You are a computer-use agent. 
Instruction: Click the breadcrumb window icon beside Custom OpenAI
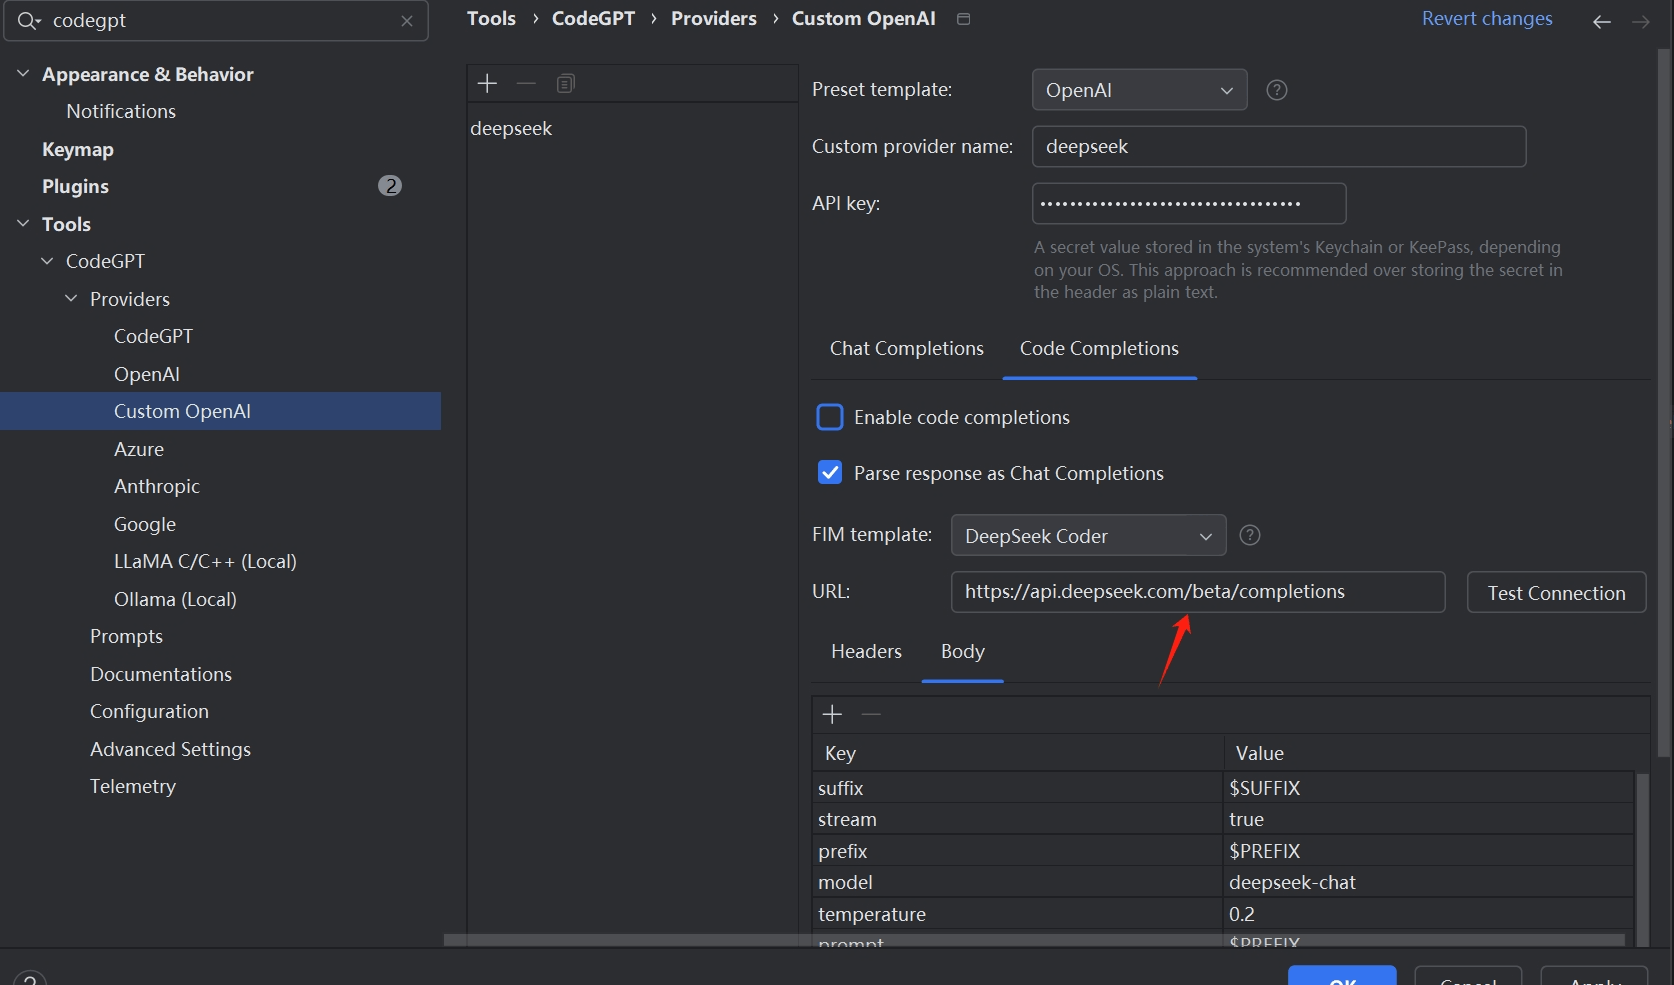[964, 19]
